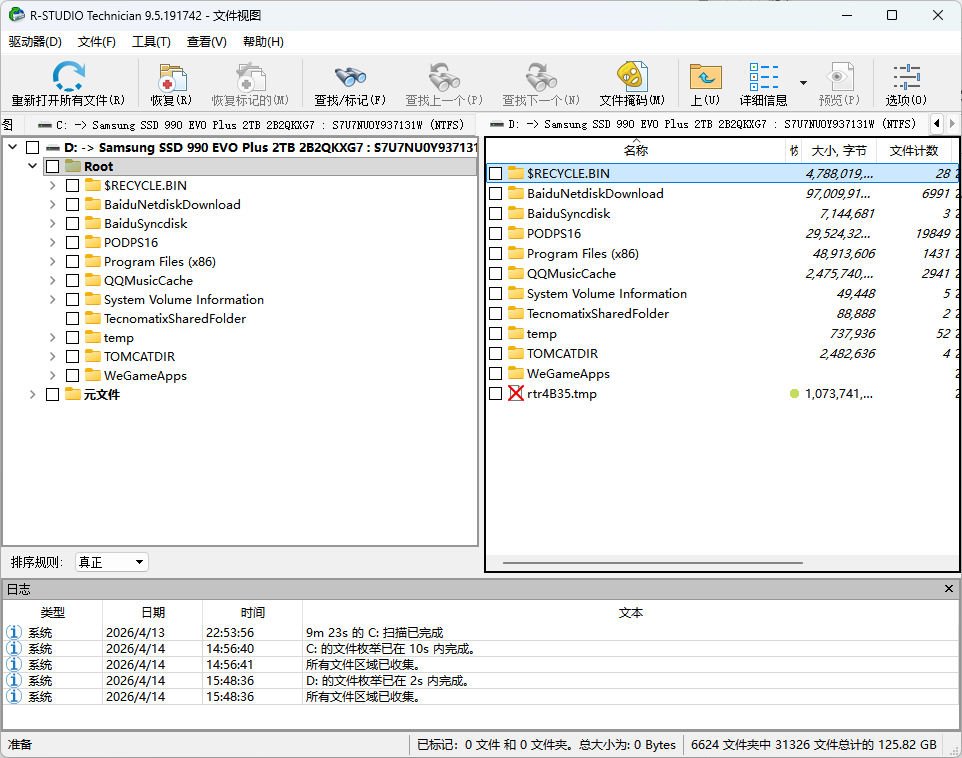Click the right arrow beside drive tabs

(x=951, y=123)
